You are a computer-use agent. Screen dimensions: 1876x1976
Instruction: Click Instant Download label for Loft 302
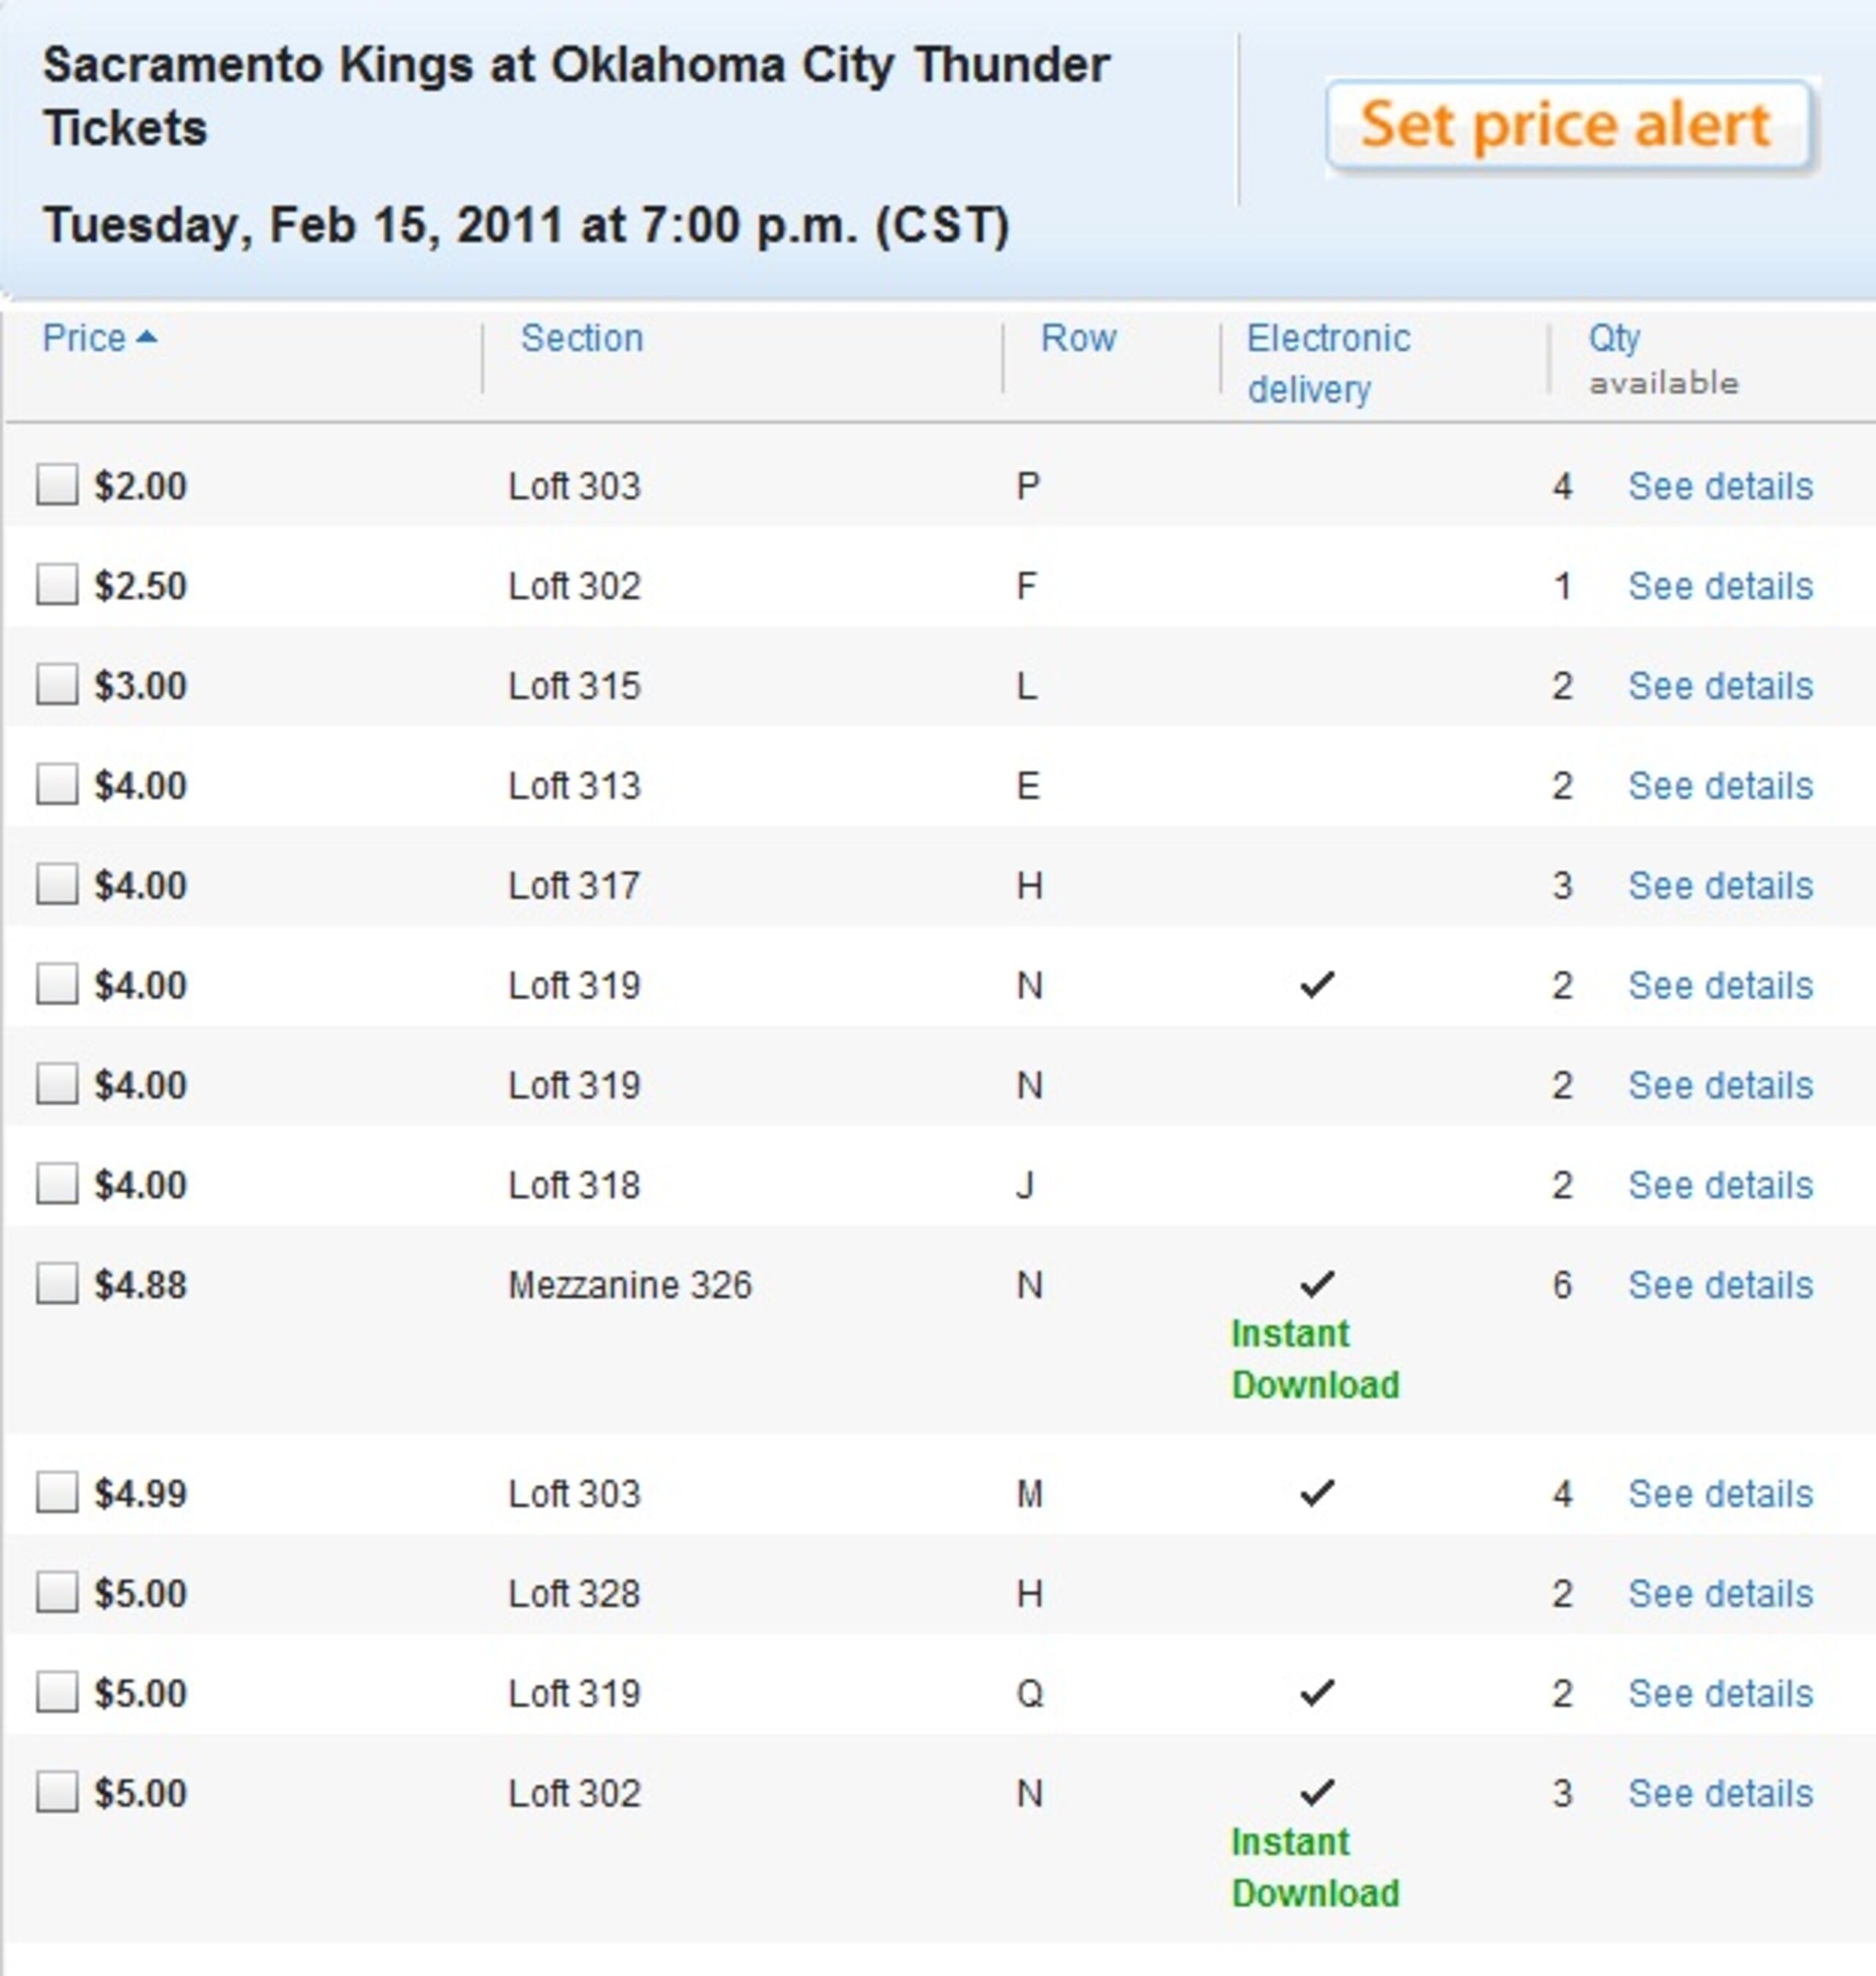click(1315, 1867)
